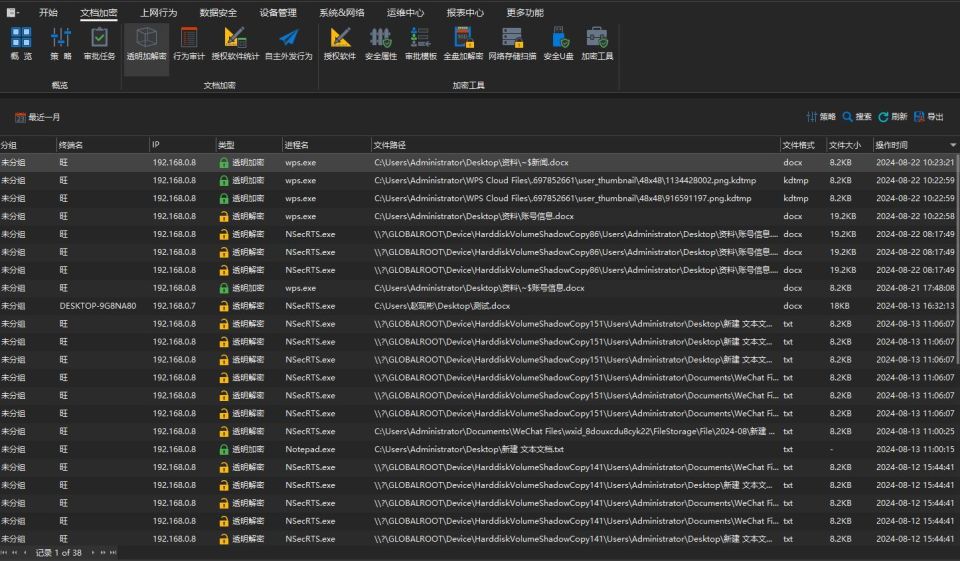Click the 搜索 search button

857,116
